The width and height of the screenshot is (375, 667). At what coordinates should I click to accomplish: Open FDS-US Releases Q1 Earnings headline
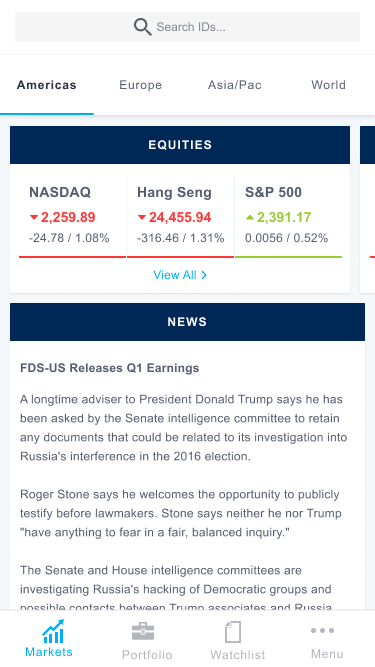(x=110, y=368)
